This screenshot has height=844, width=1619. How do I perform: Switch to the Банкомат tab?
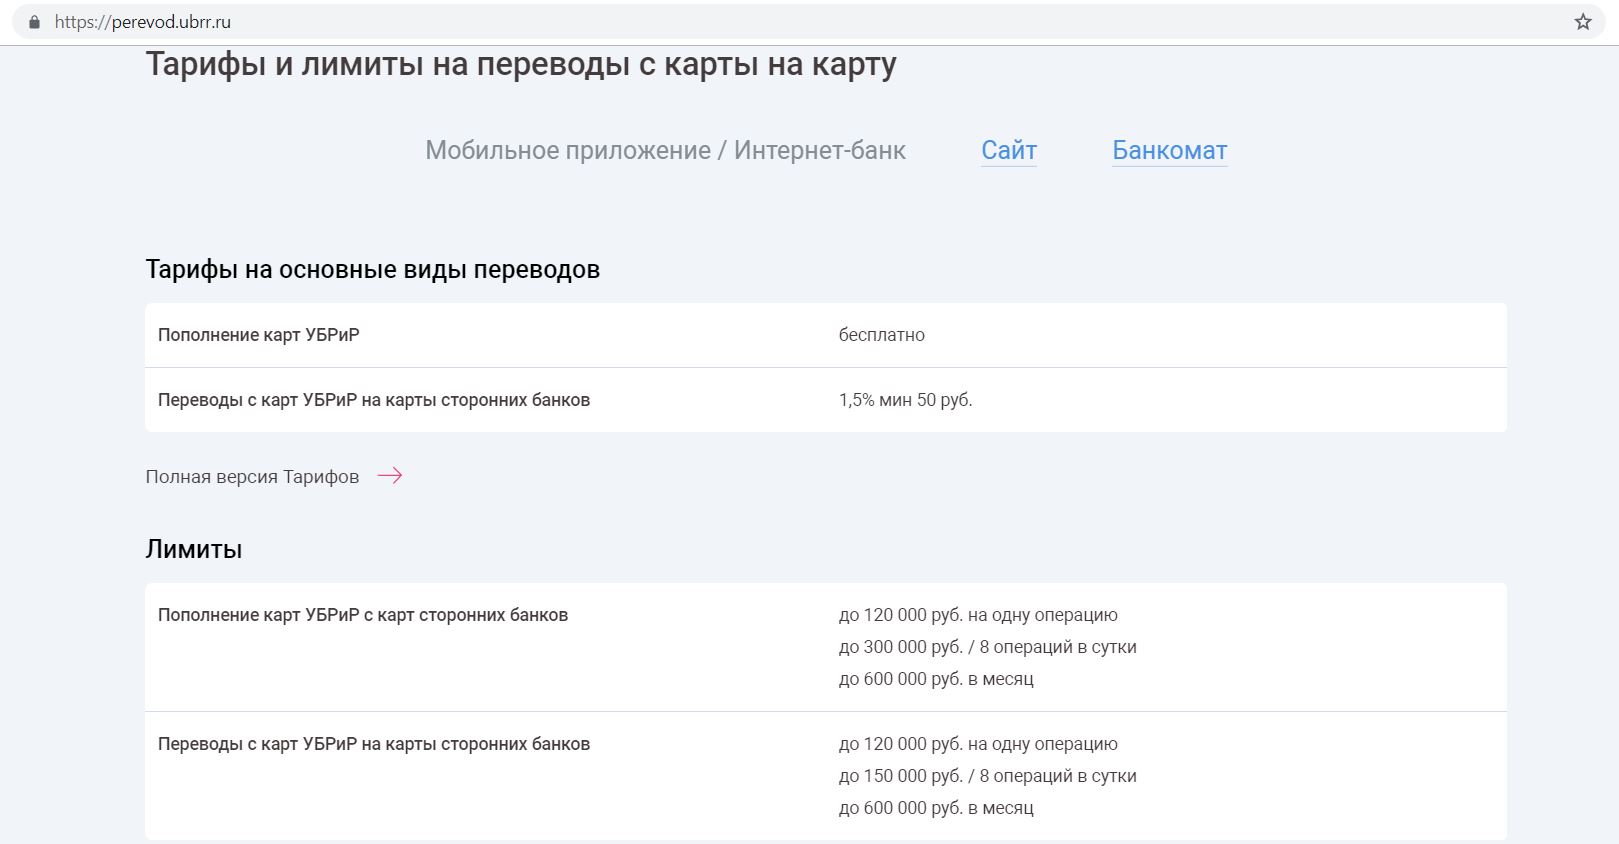(x=1170, y=150)
